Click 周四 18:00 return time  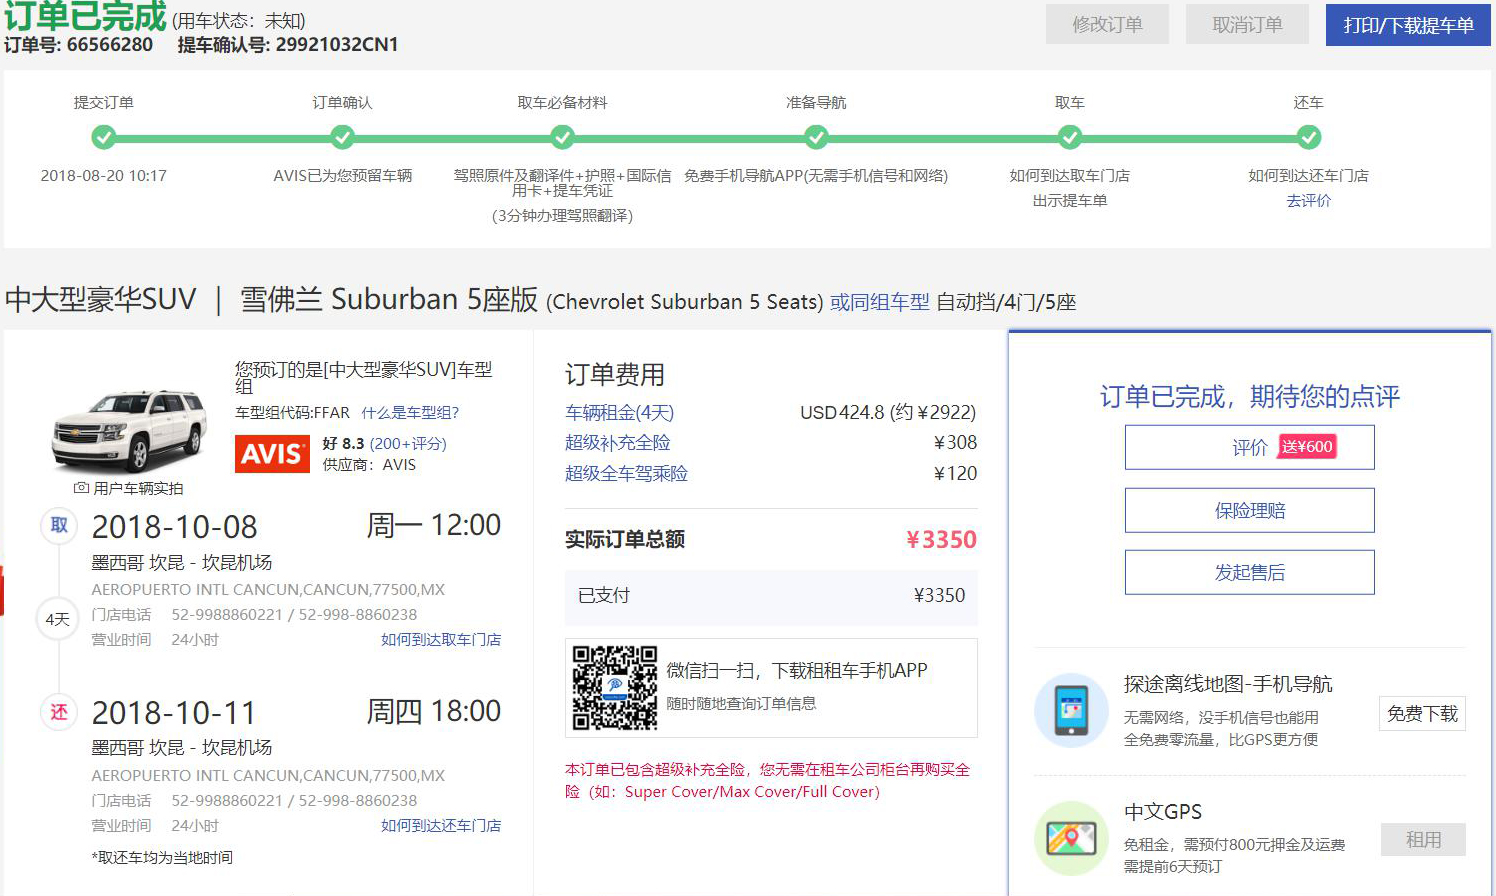(434, 711)
